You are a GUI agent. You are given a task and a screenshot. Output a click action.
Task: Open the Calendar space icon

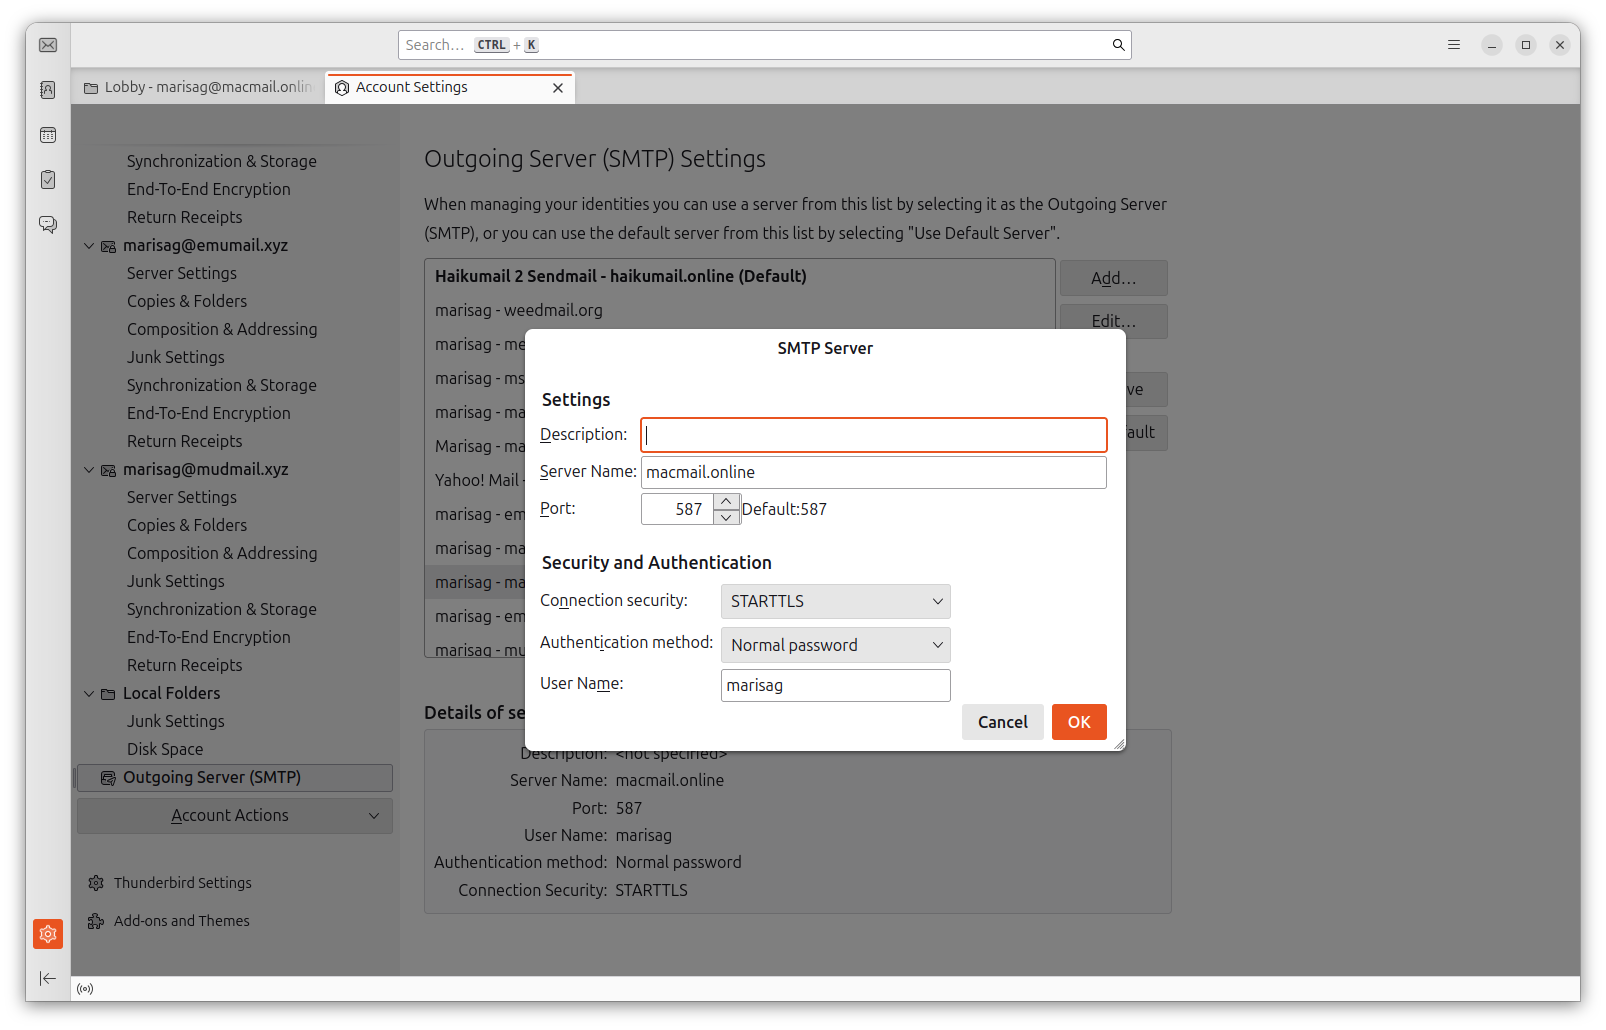coord(48,135)
